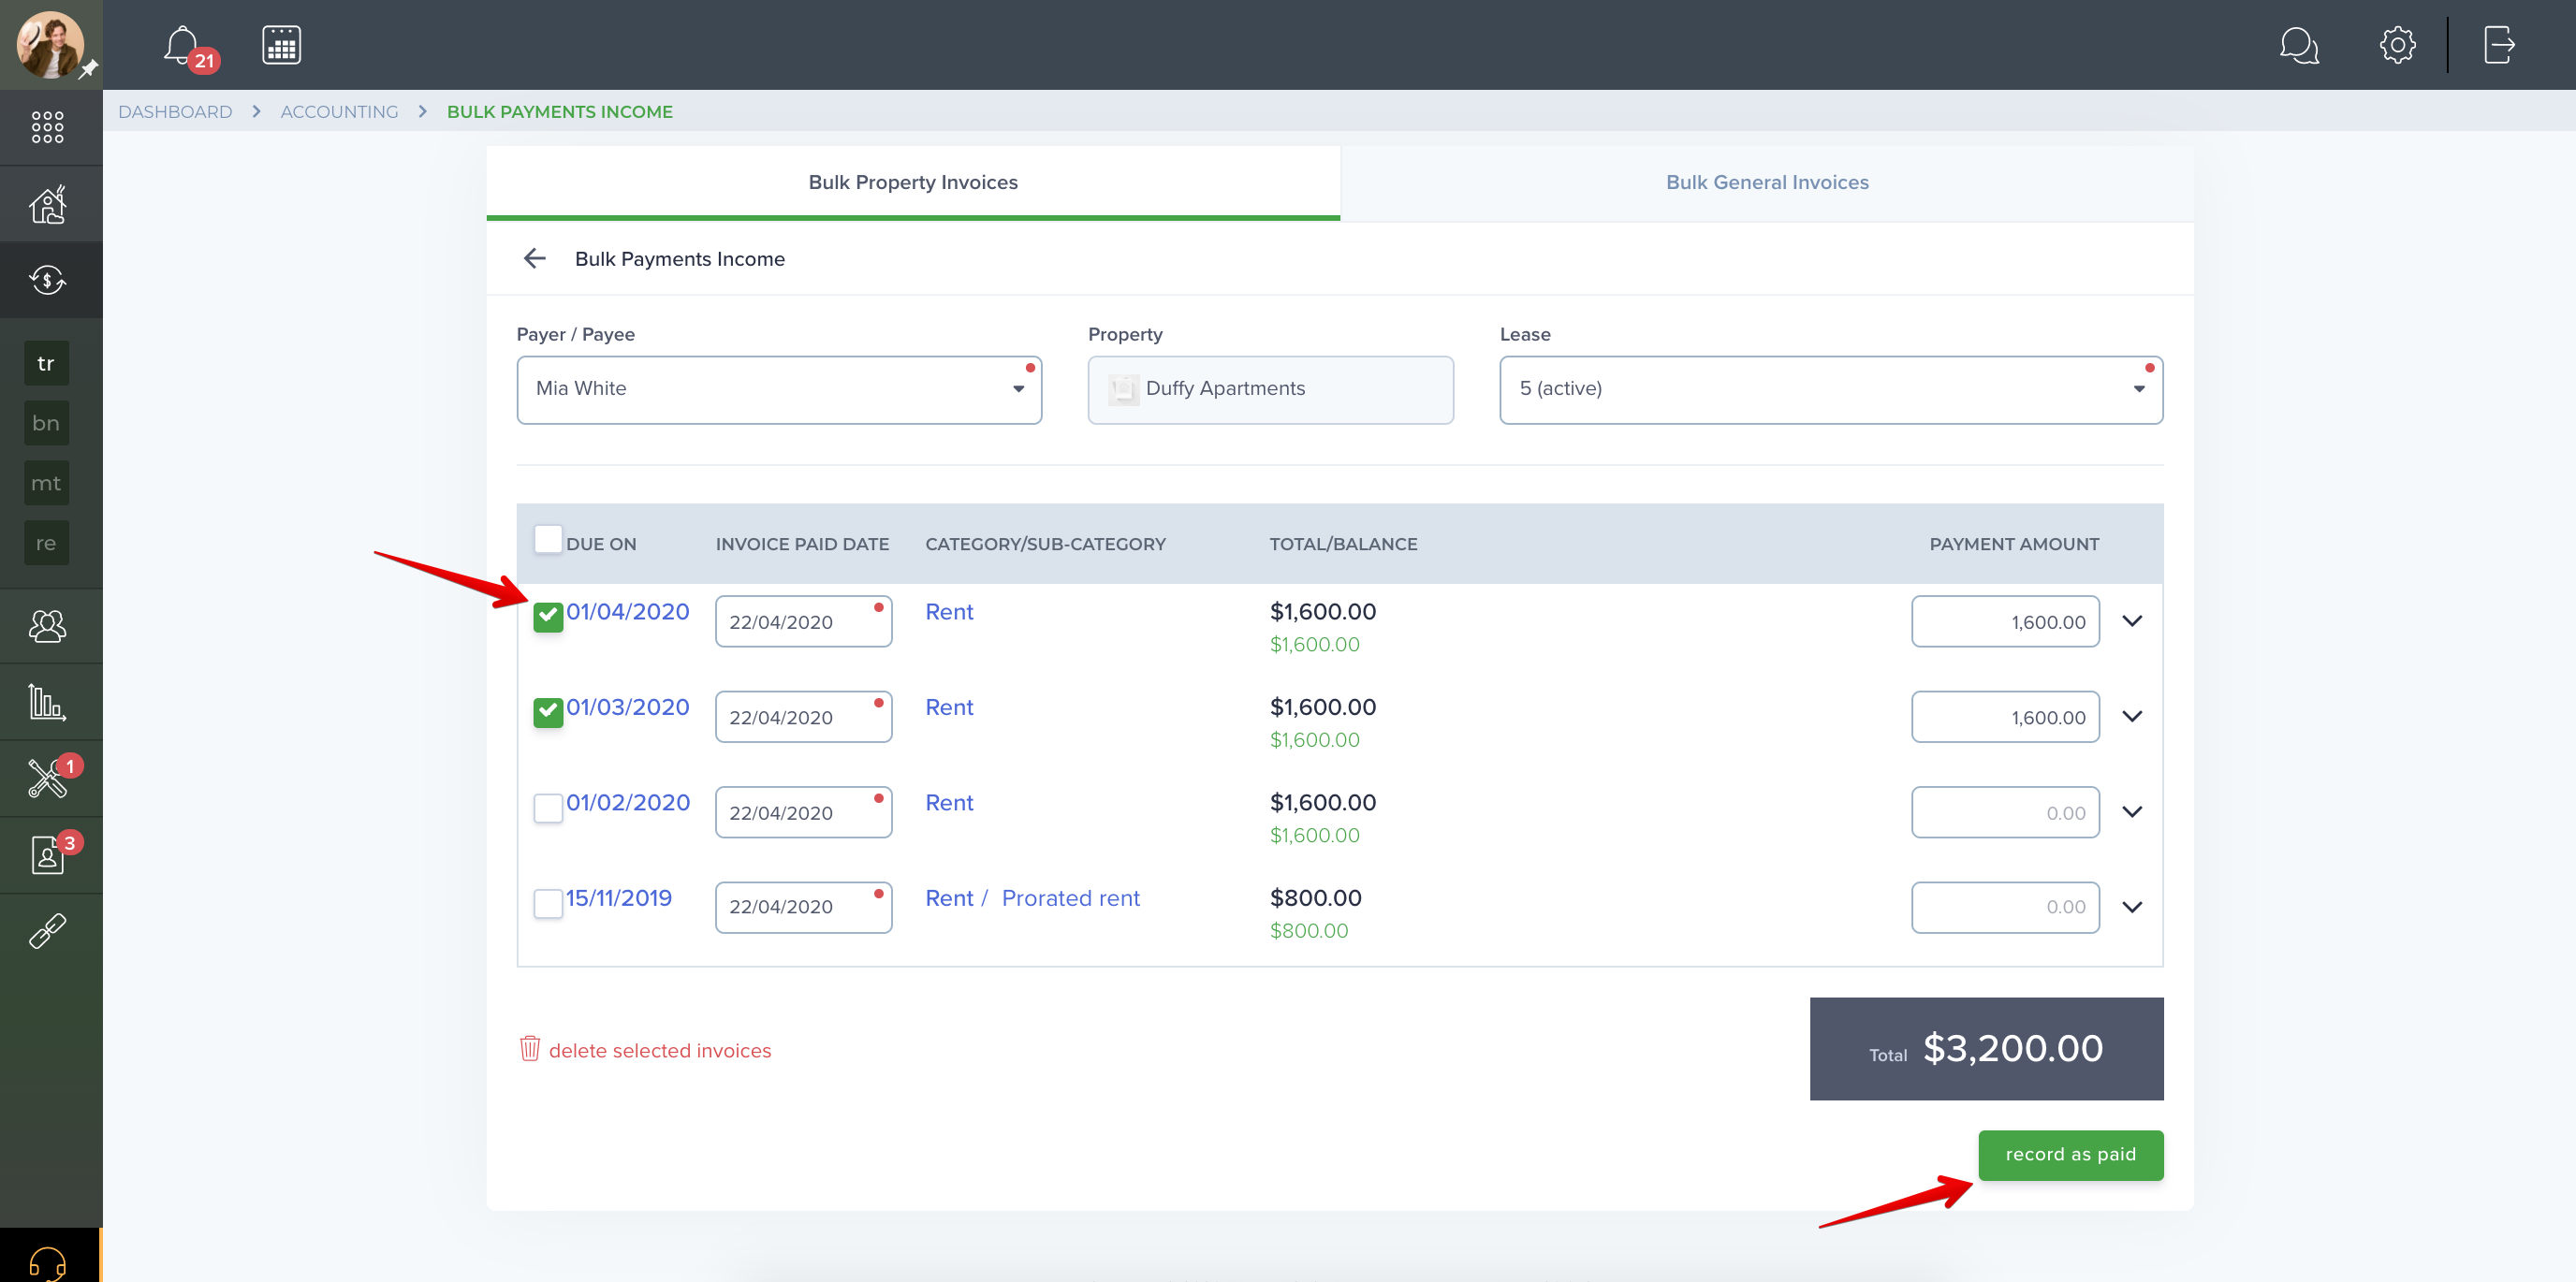
Task: Click the BULK PAYMENTS INCOME breadcrumb
Action: point(559,112)
